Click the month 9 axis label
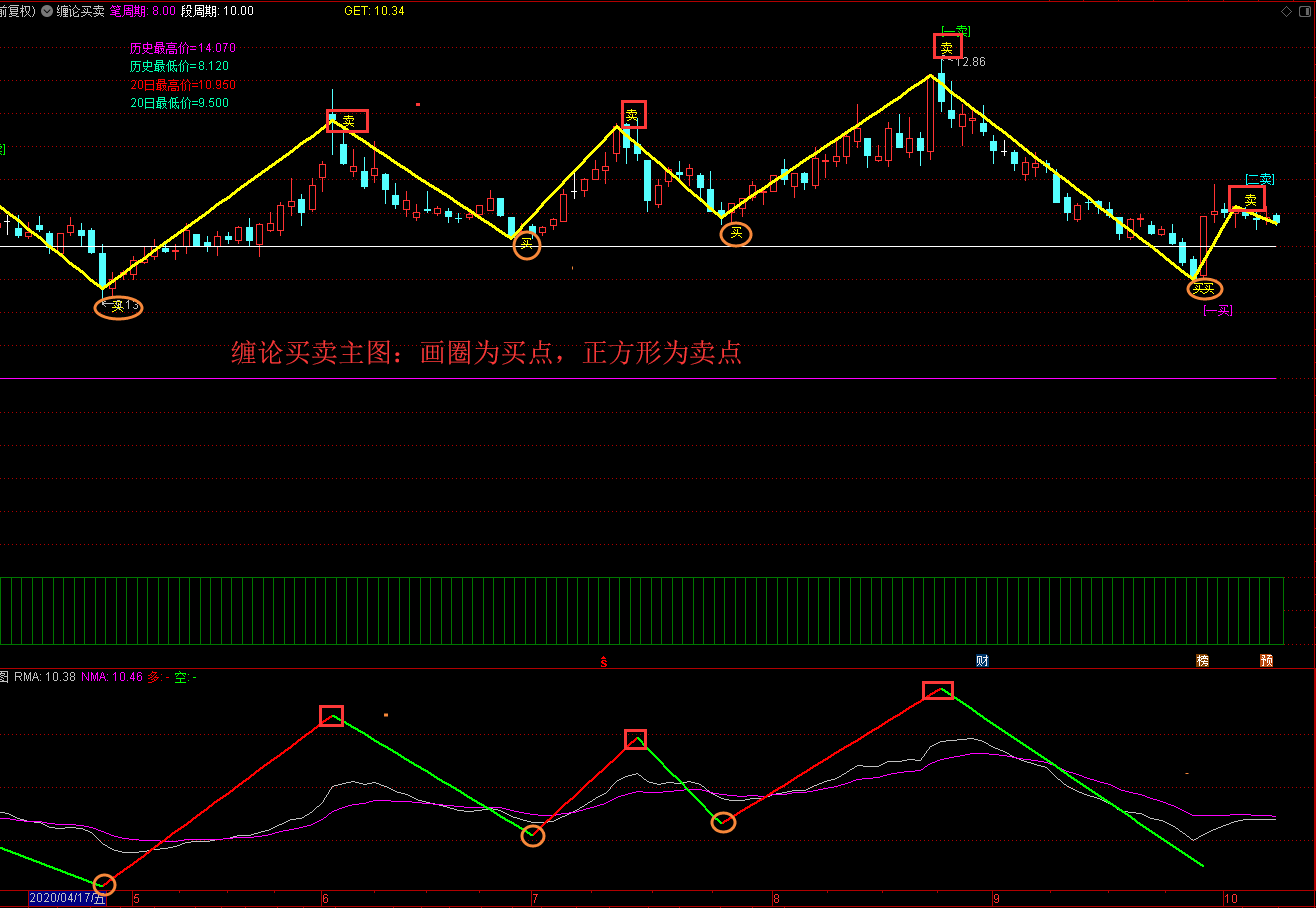1316x908 pixels. click(x=995, y=898)
